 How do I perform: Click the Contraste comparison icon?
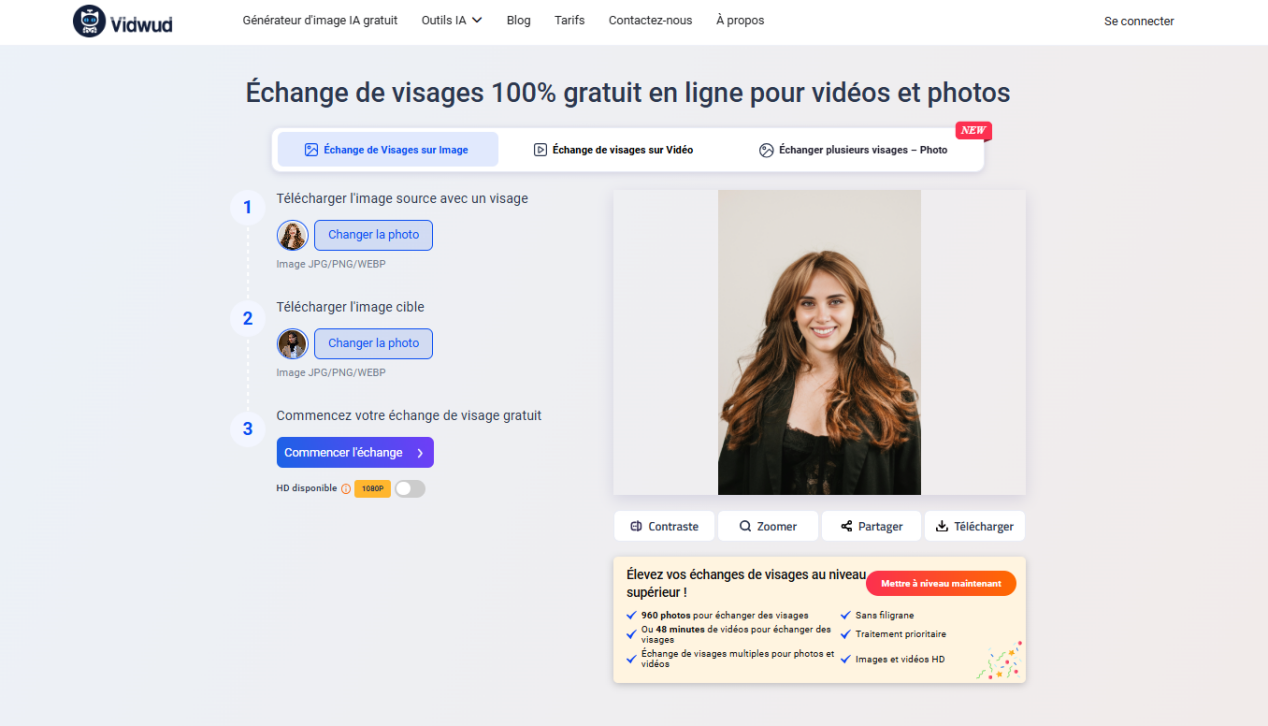[638, 525]
